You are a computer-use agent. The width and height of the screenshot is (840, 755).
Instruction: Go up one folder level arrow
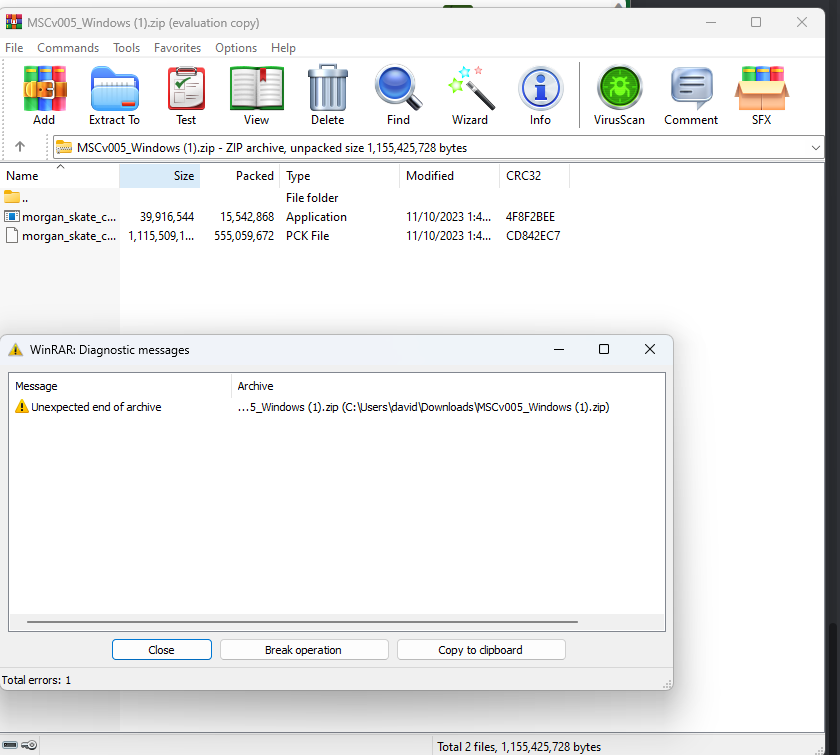(x=20, y=147)
